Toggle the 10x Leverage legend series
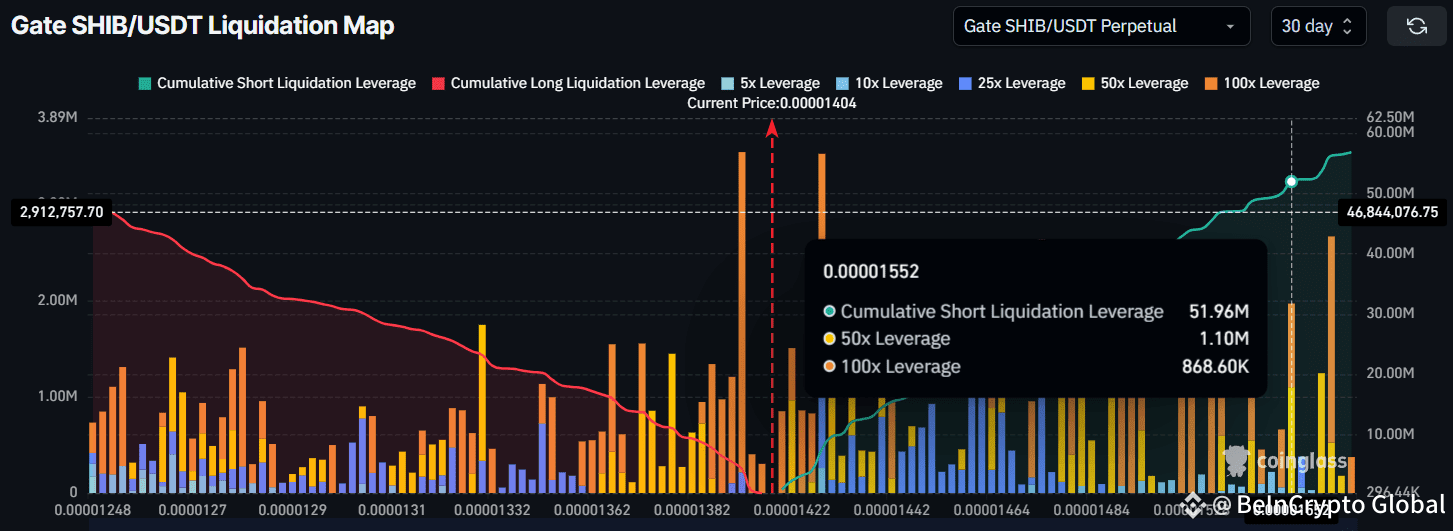1453x531 pixels. pyautogui.click(x=888, y=83)
